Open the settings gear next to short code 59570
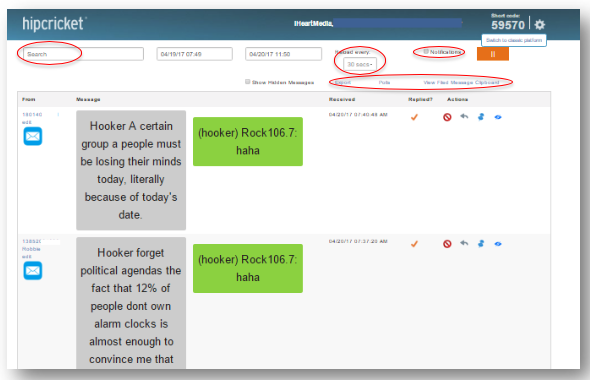This screenshot has height=380, width=590. click(540, 25)
